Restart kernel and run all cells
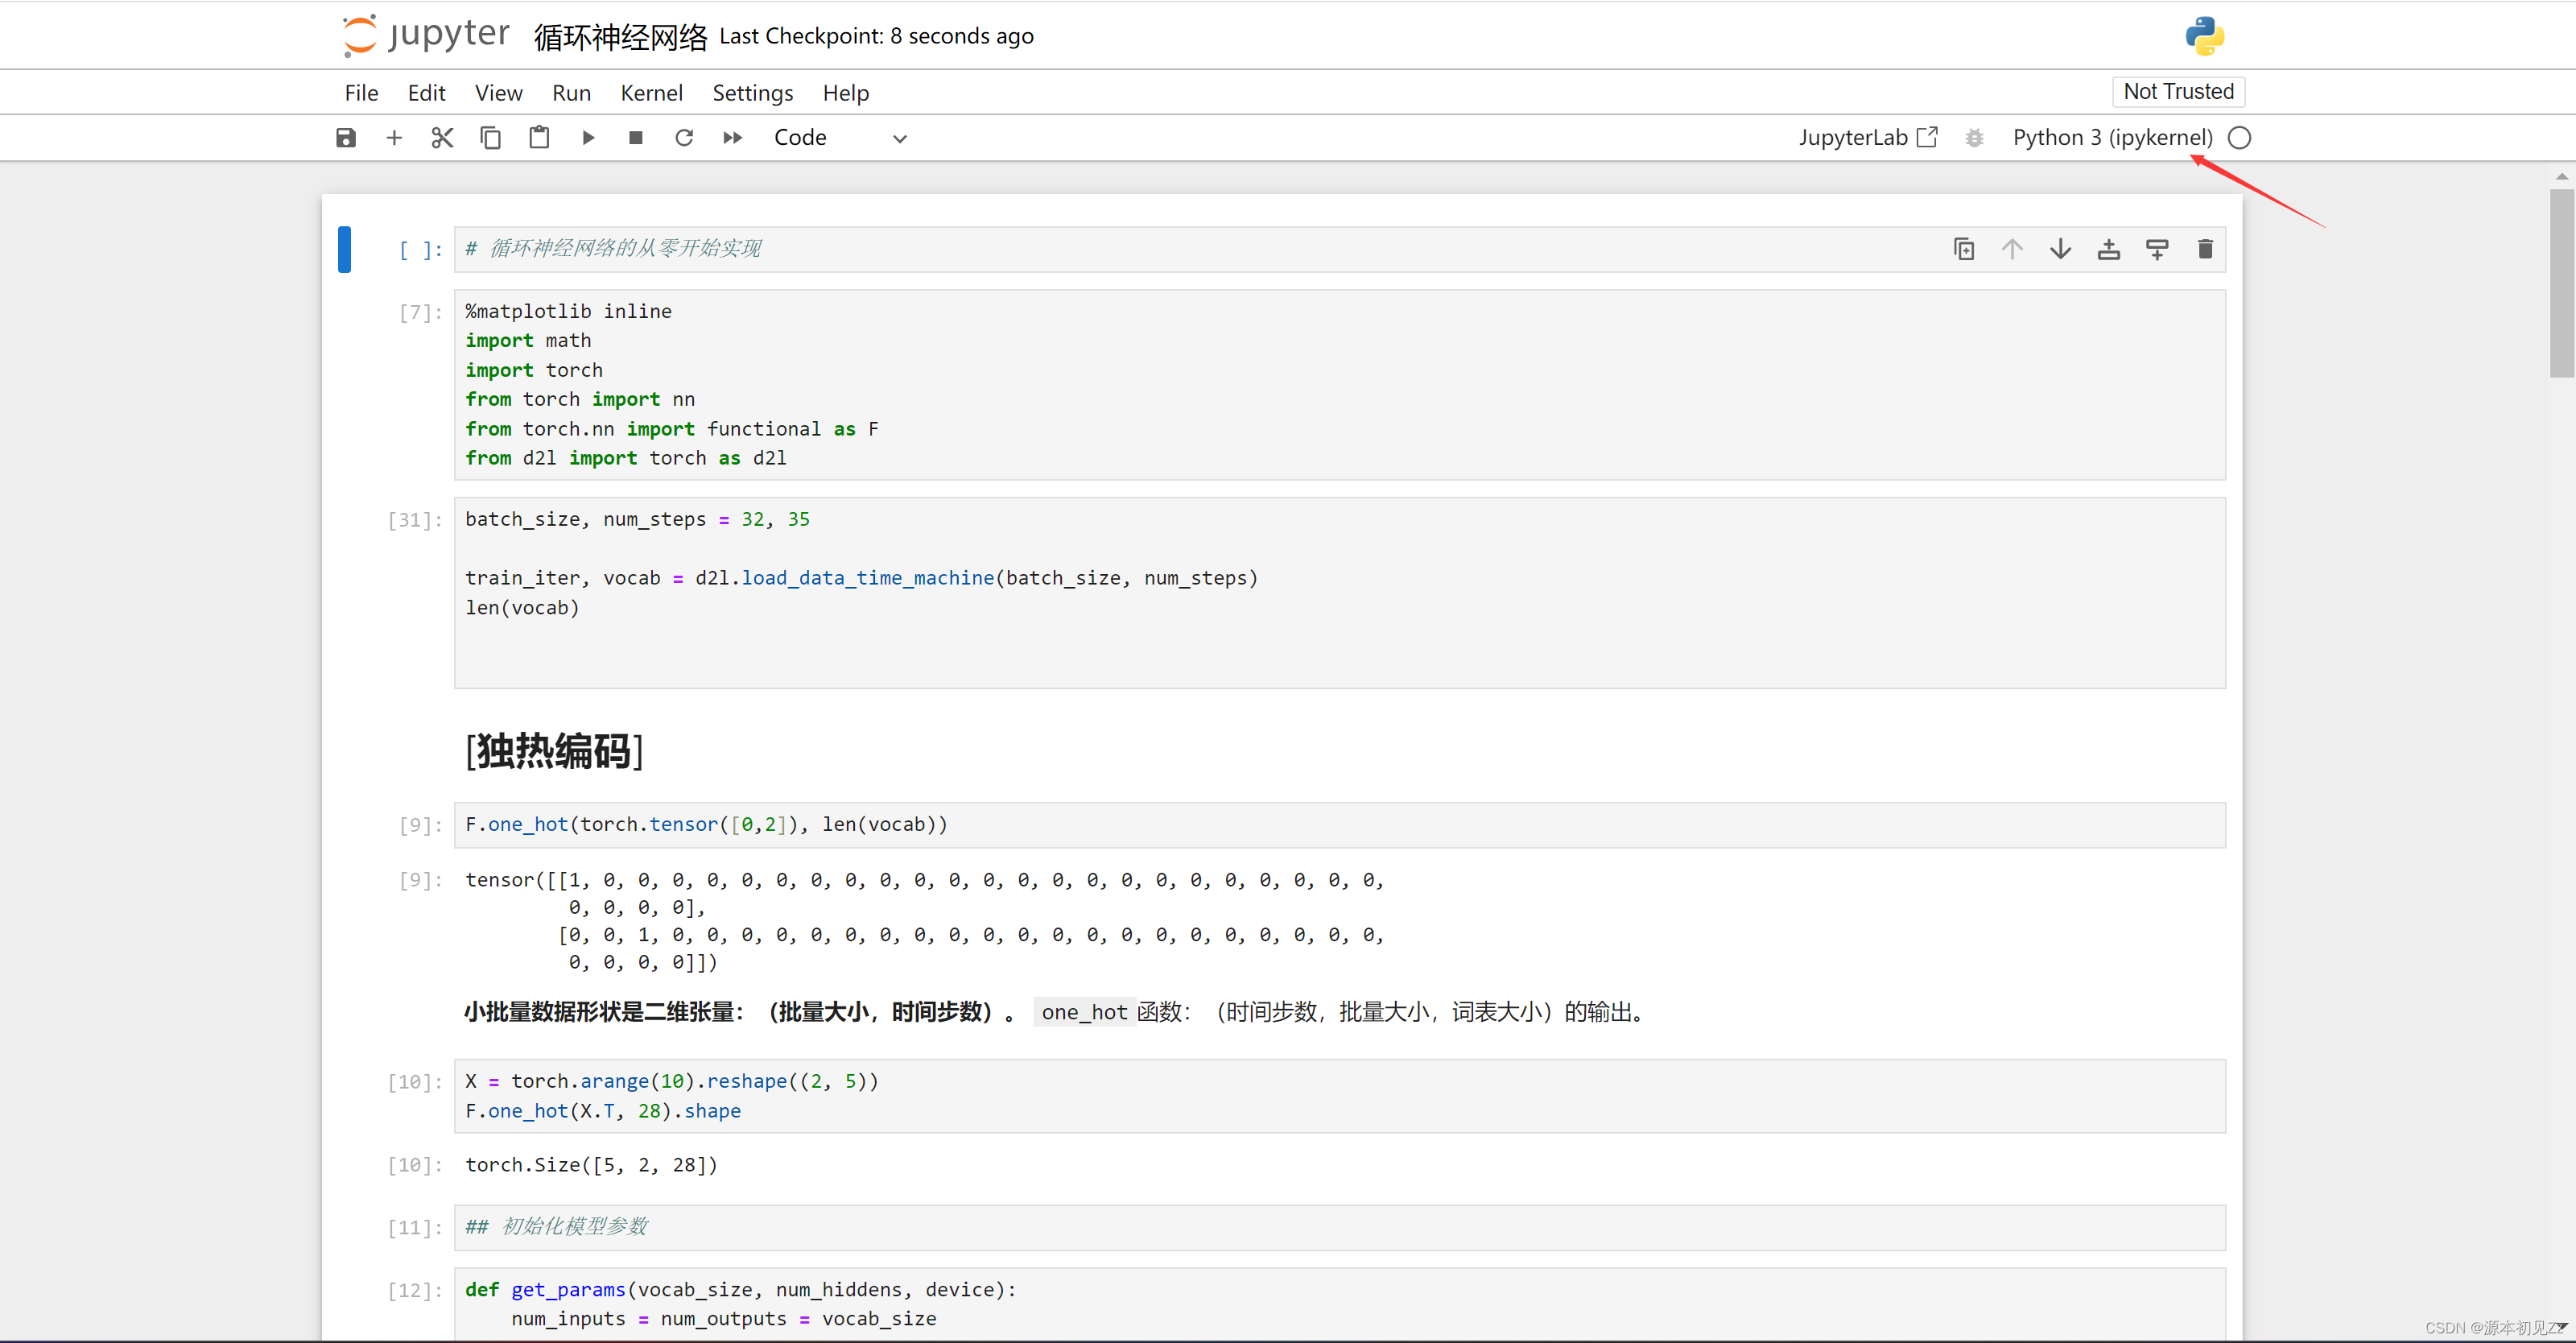 pyautogui.click(x=732, y=138)
